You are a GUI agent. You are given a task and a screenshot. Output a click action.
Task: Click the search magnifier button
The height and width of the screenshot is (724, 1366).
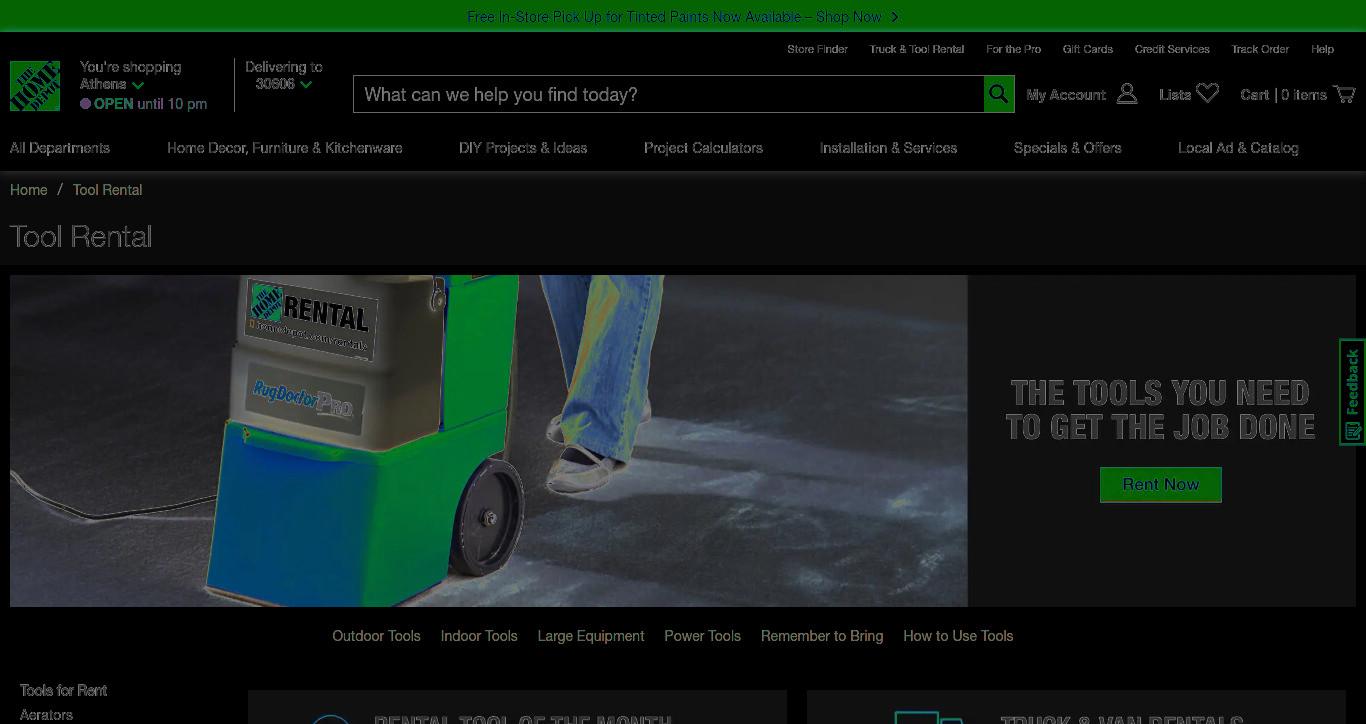[999, 94]
